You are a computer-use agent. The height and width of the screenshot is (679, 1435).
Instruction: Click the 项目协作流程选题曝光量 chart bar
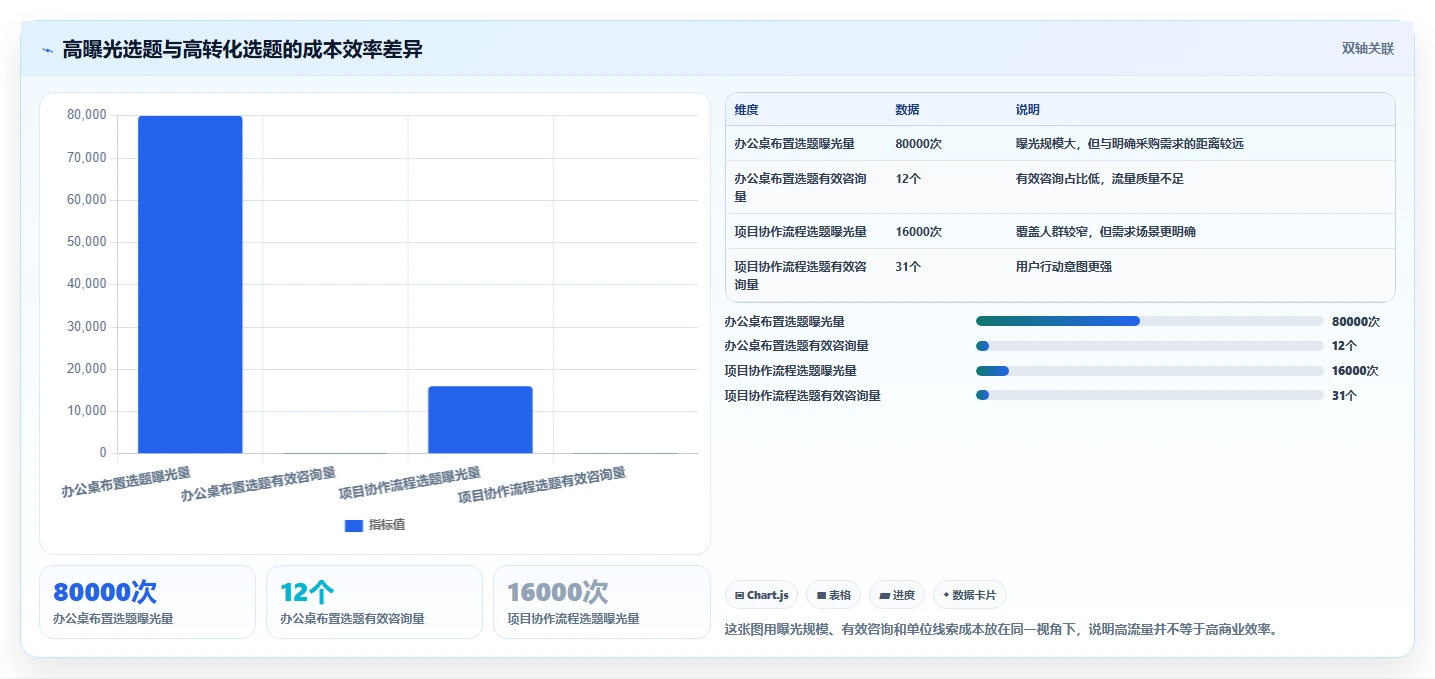coord(480,420)
